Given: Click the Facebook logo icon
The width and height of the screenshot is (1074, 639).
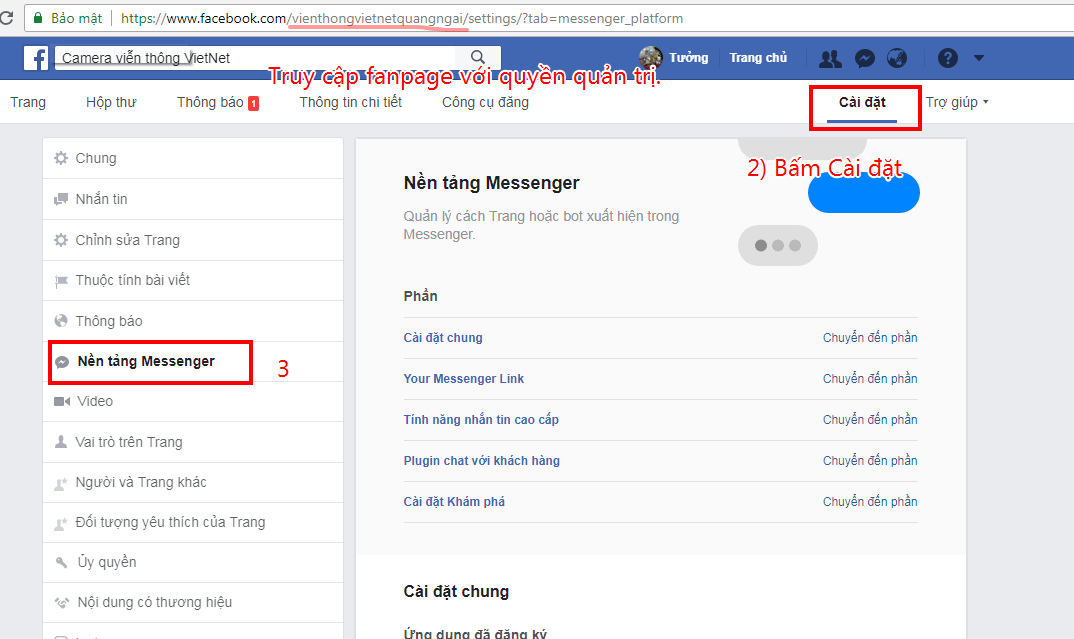Looking at the screenshot, I should click(36, 58).
